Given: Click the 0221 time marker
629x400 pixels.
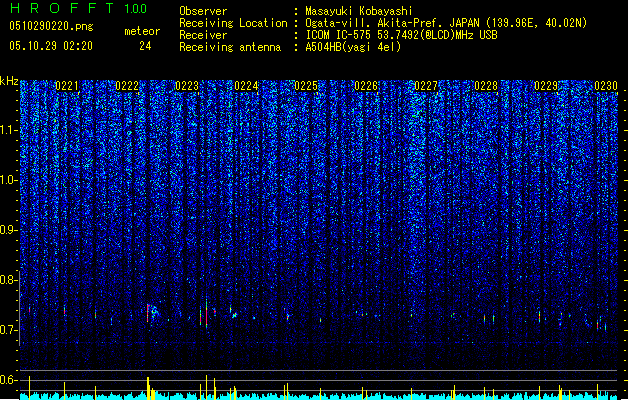Looking at the screenshot, I should 67,86.
